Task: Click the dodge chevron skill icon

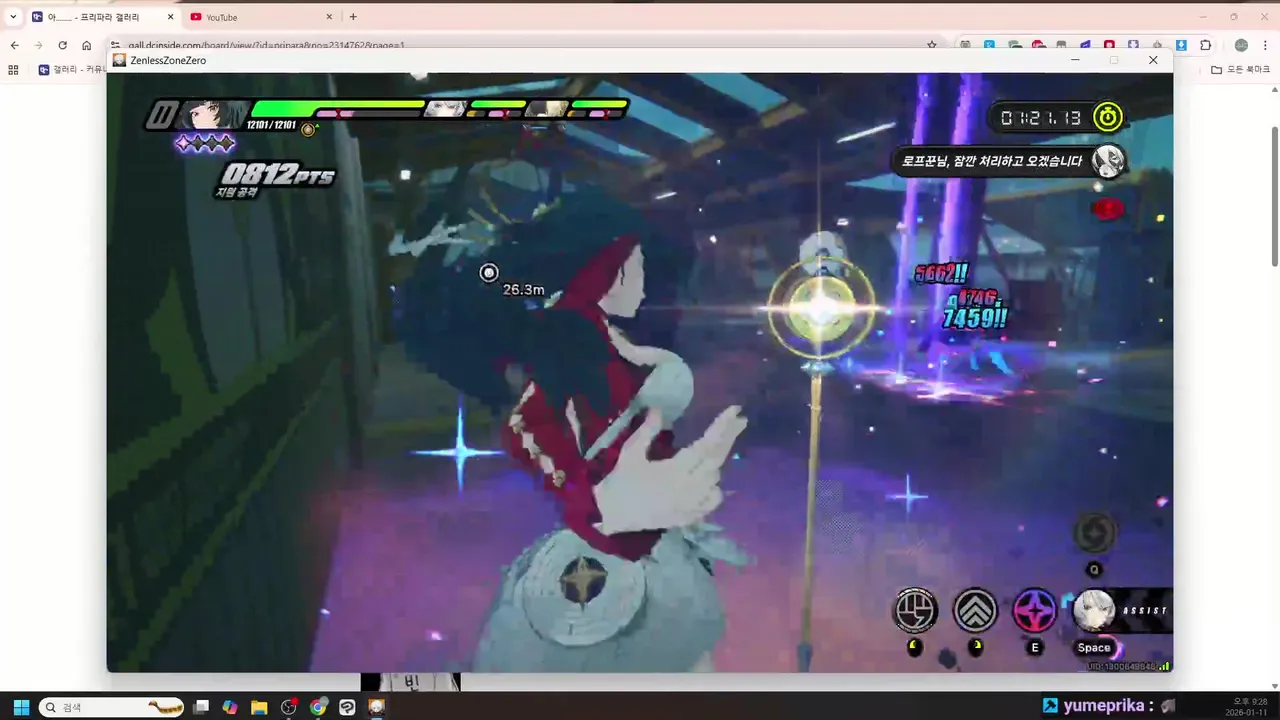Action: (975, 609)
